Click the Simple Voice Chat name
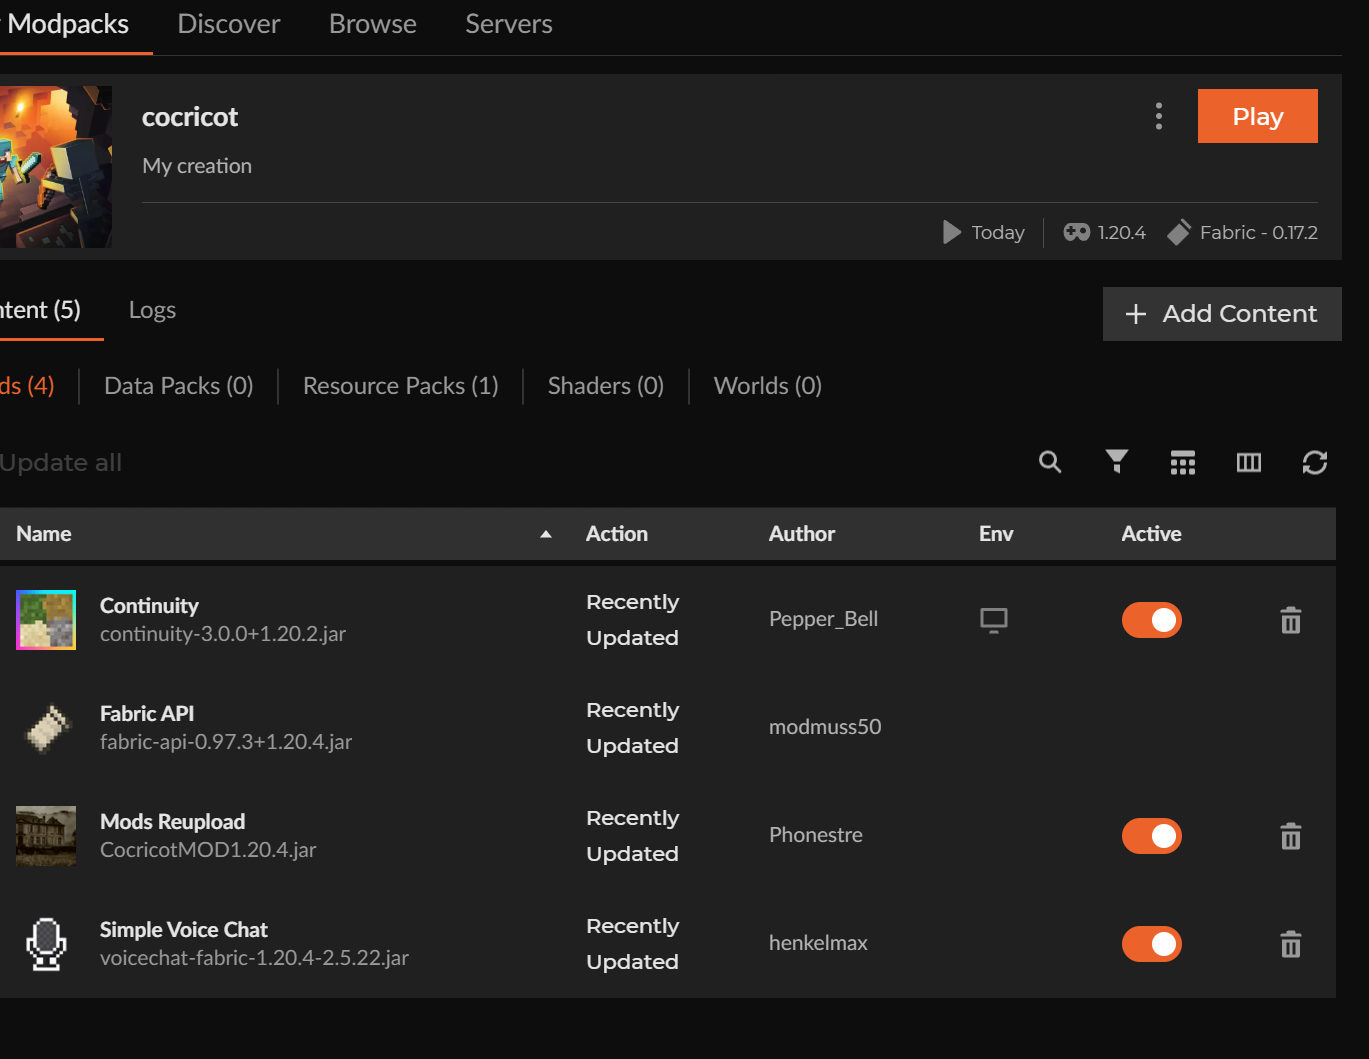Viewport: 1369px width, 1059px height. [184, 930]
